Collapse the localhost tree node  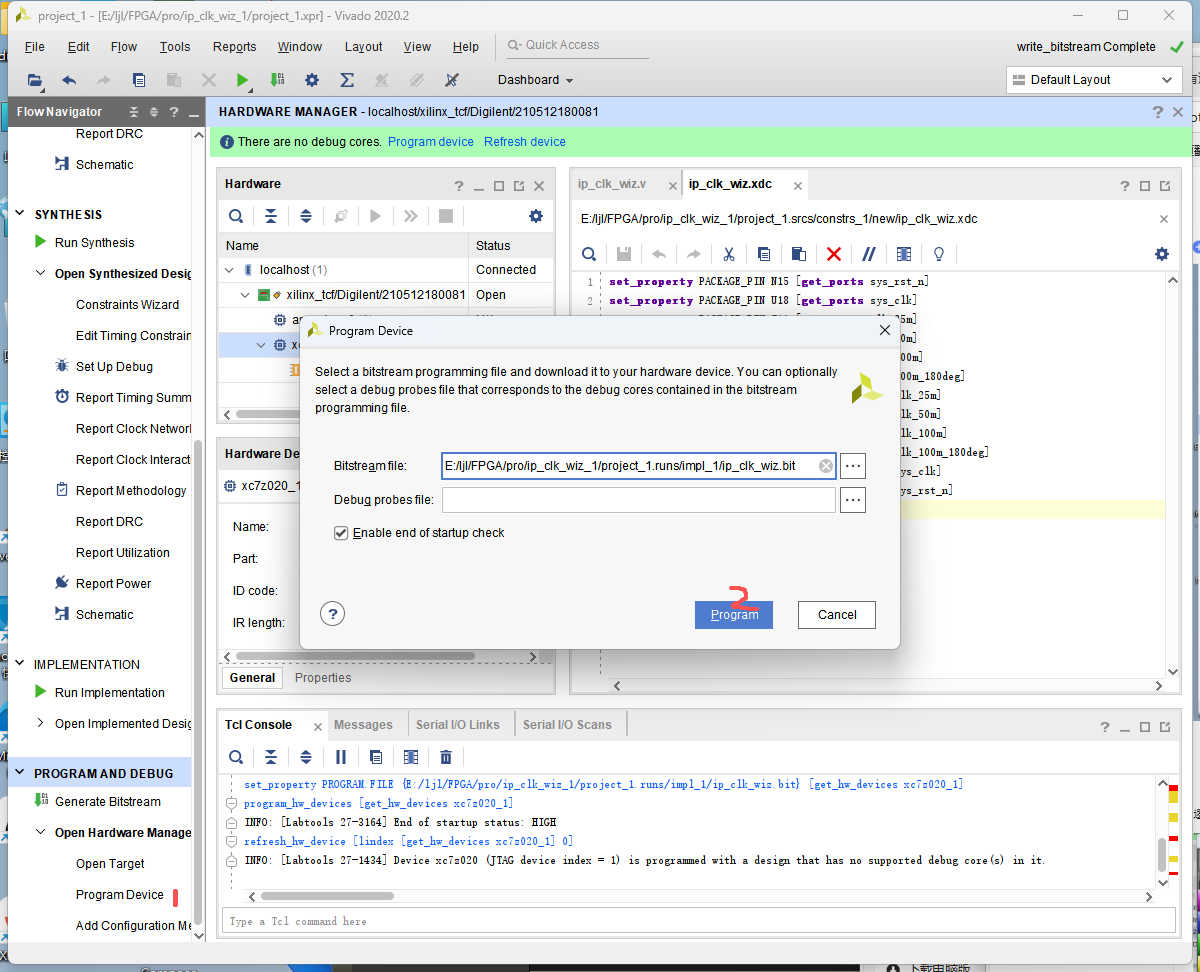click(230, 270)
